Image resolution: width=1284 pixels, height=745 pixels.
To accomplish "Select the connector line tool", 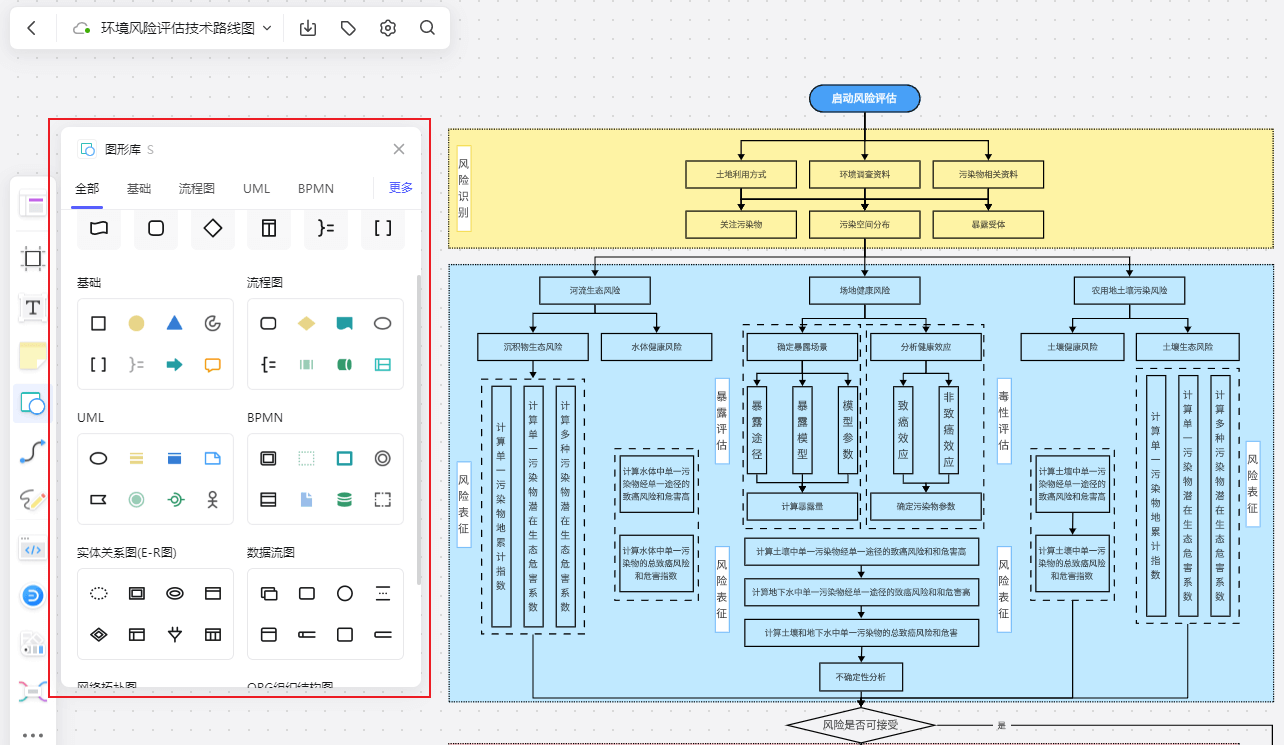I will pyautogui.click(x=33, y=451).
